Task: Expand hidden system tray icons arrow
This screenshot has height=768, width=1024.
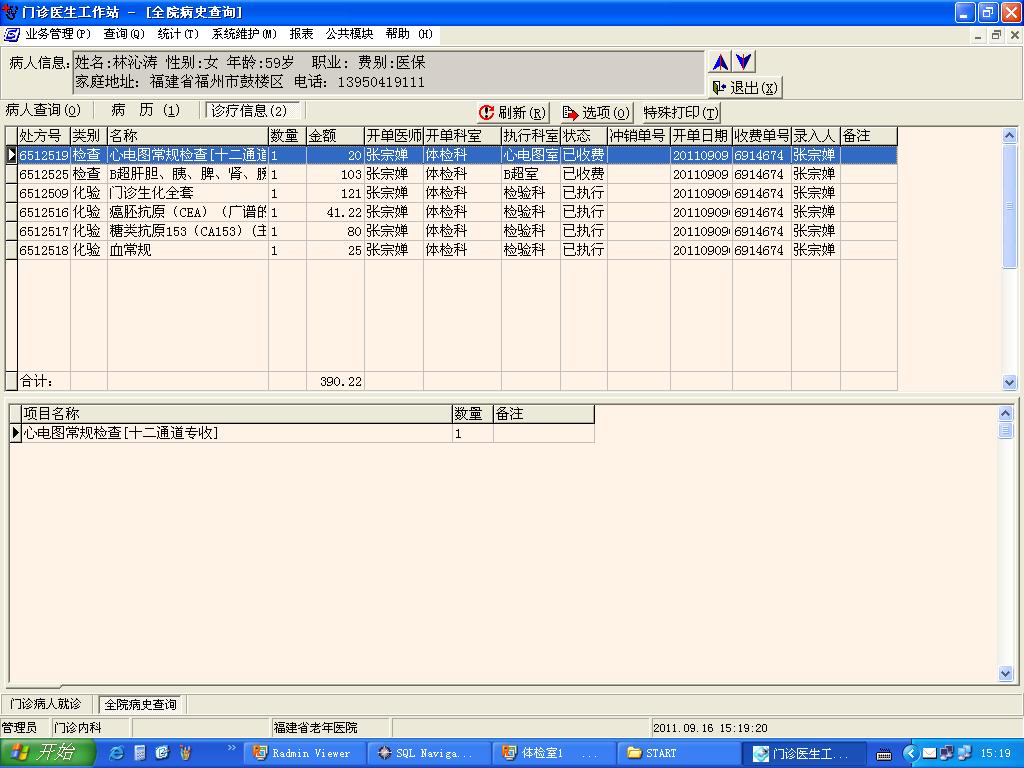Action: pos(912,753)
